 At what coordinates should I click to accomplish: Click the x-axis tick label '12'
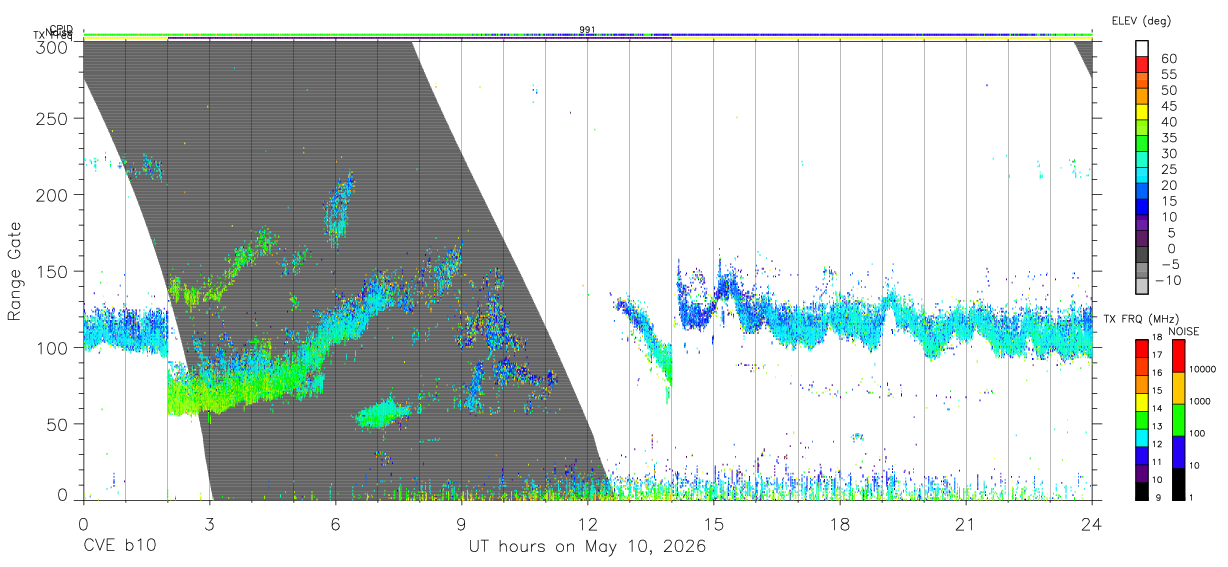587,524
